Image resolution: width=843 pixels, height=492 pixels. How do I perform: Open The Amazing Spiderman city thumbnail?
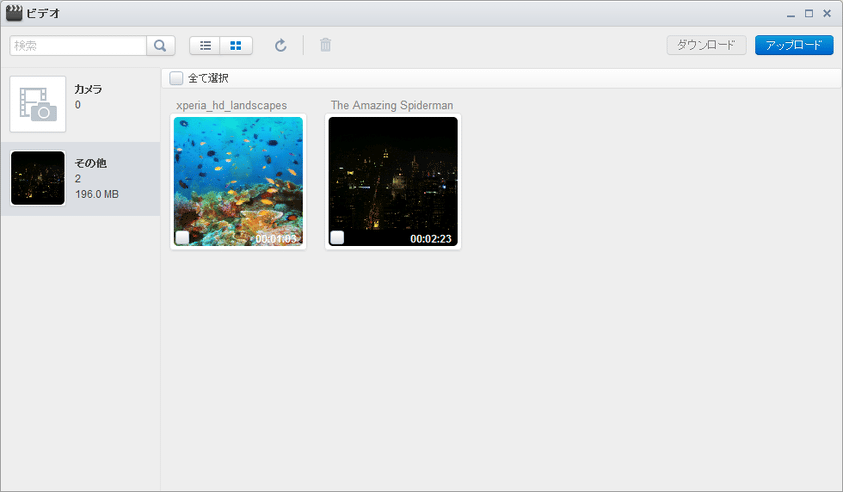click(393, 181)
